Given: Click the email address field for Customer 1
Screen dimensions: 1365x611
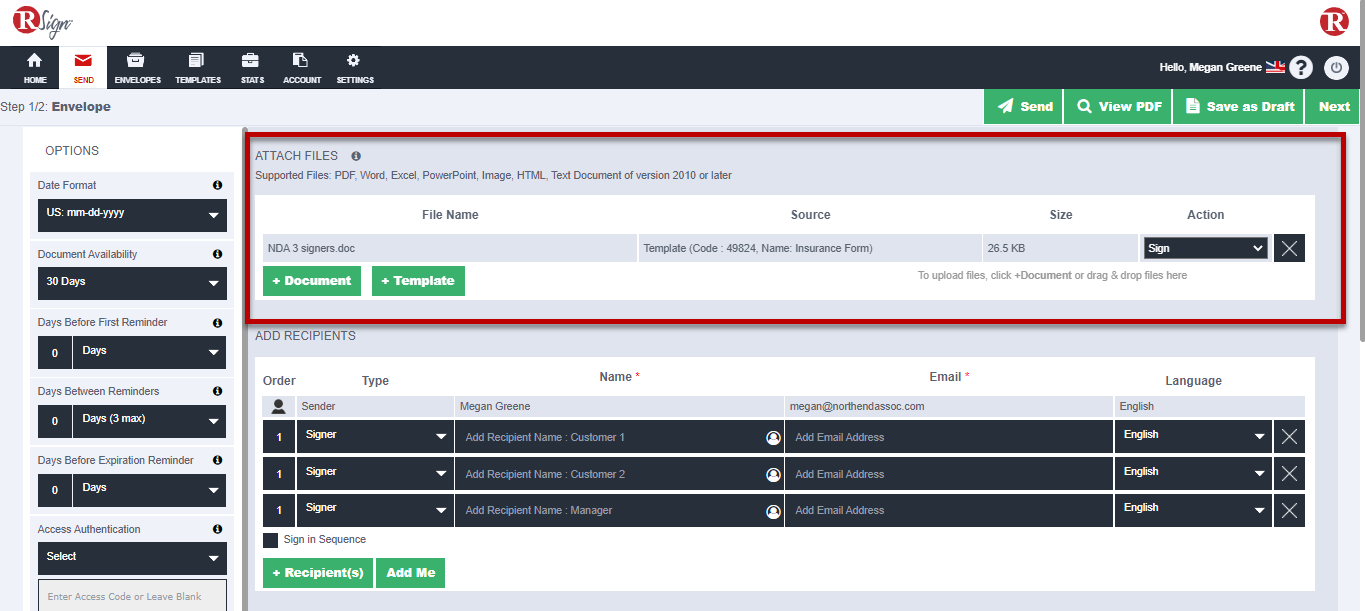Looking at the screenshot, I should pyautogui.click(x=948, y=437).
